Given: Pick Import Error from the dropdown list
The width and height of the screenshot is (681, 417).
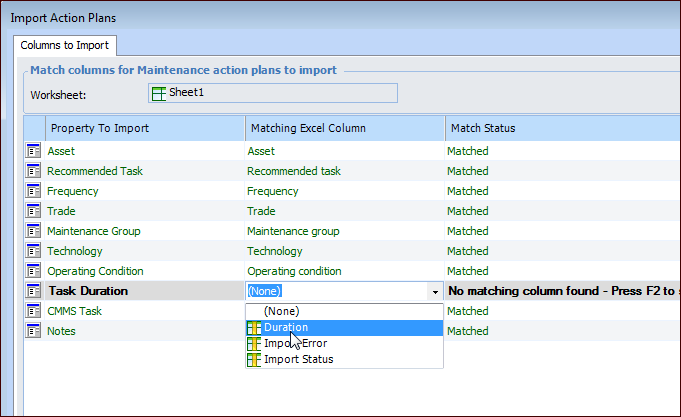Looking at the screenshot, I should point(294,343).
